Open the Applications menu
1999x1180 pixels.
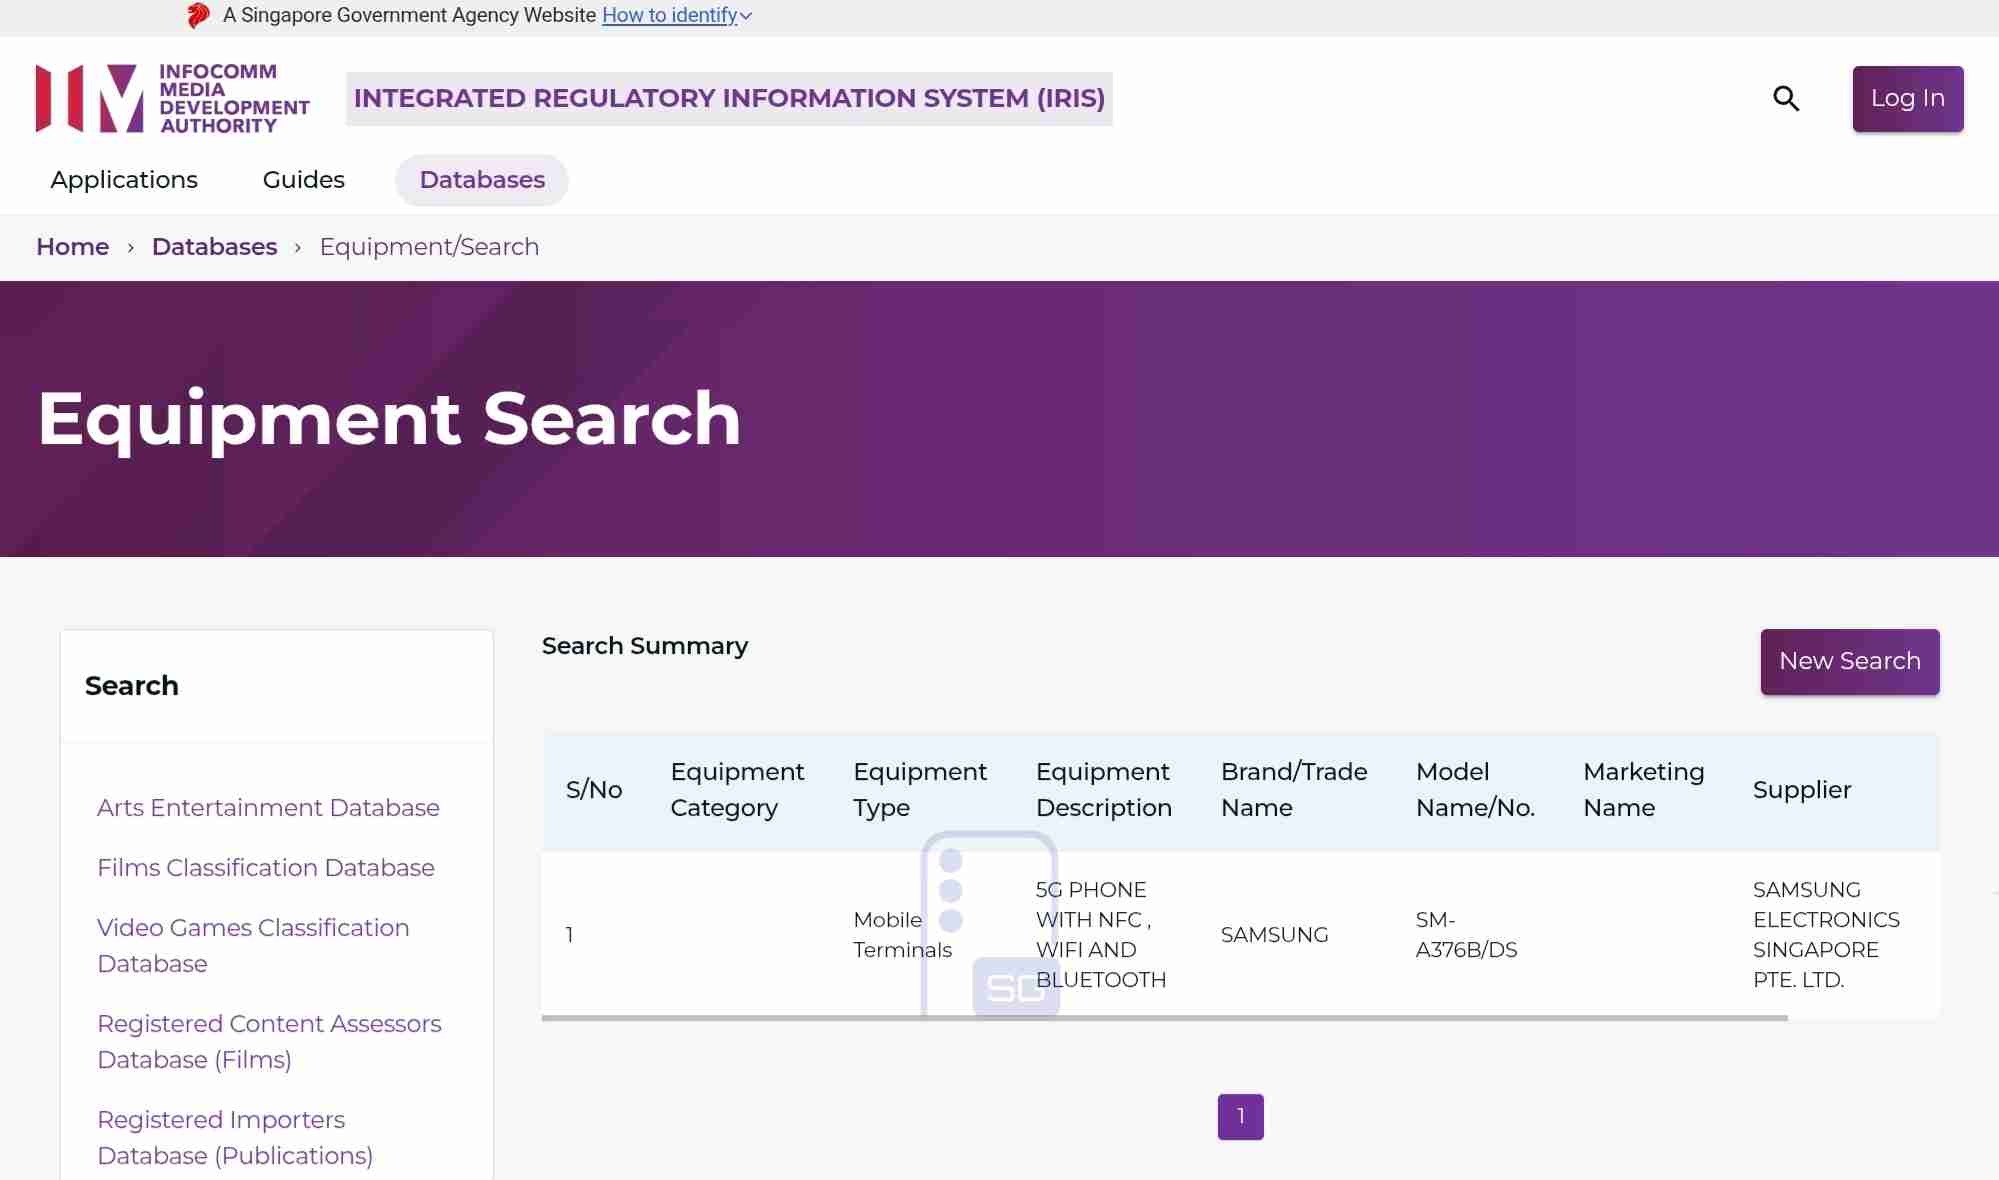[124, 180]
